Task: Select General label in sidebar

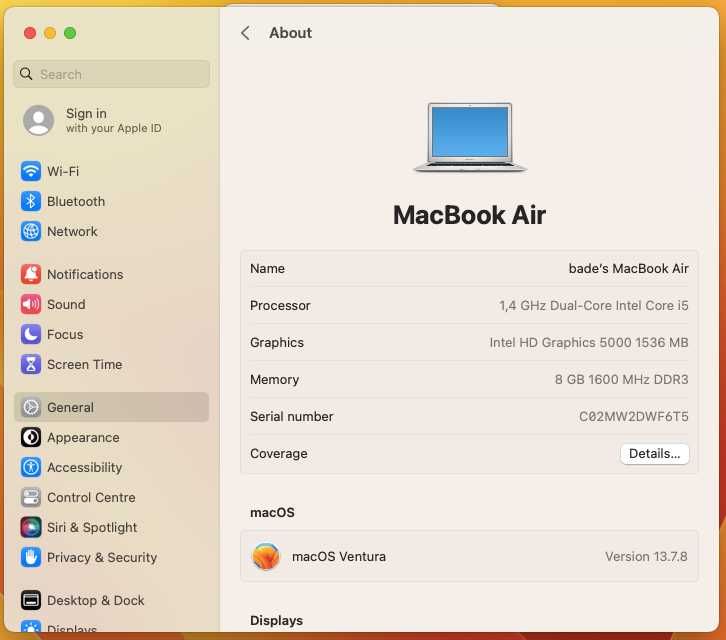Action: [70, 408]
